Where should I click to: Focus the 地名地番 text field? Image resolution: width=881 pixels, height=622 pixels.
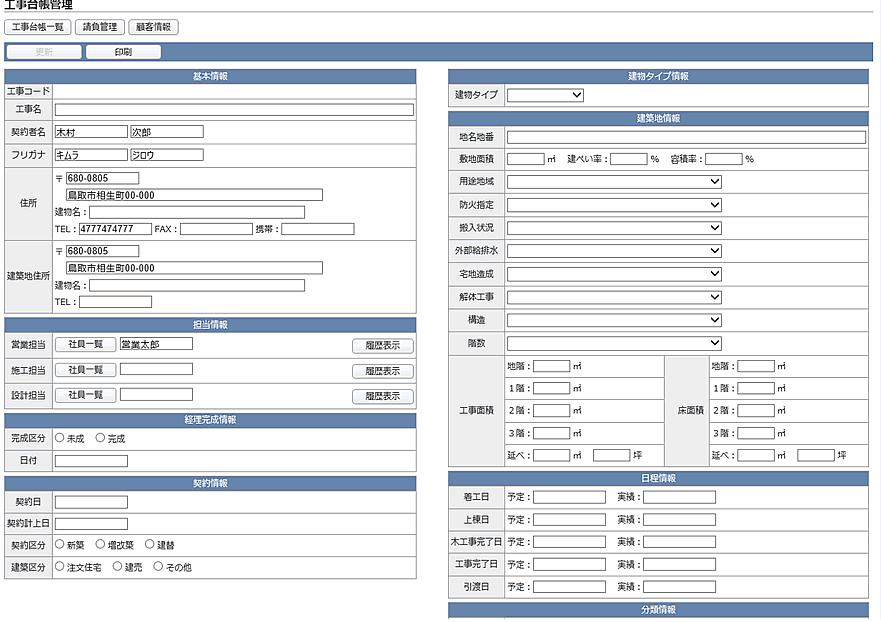coord(686,137)
